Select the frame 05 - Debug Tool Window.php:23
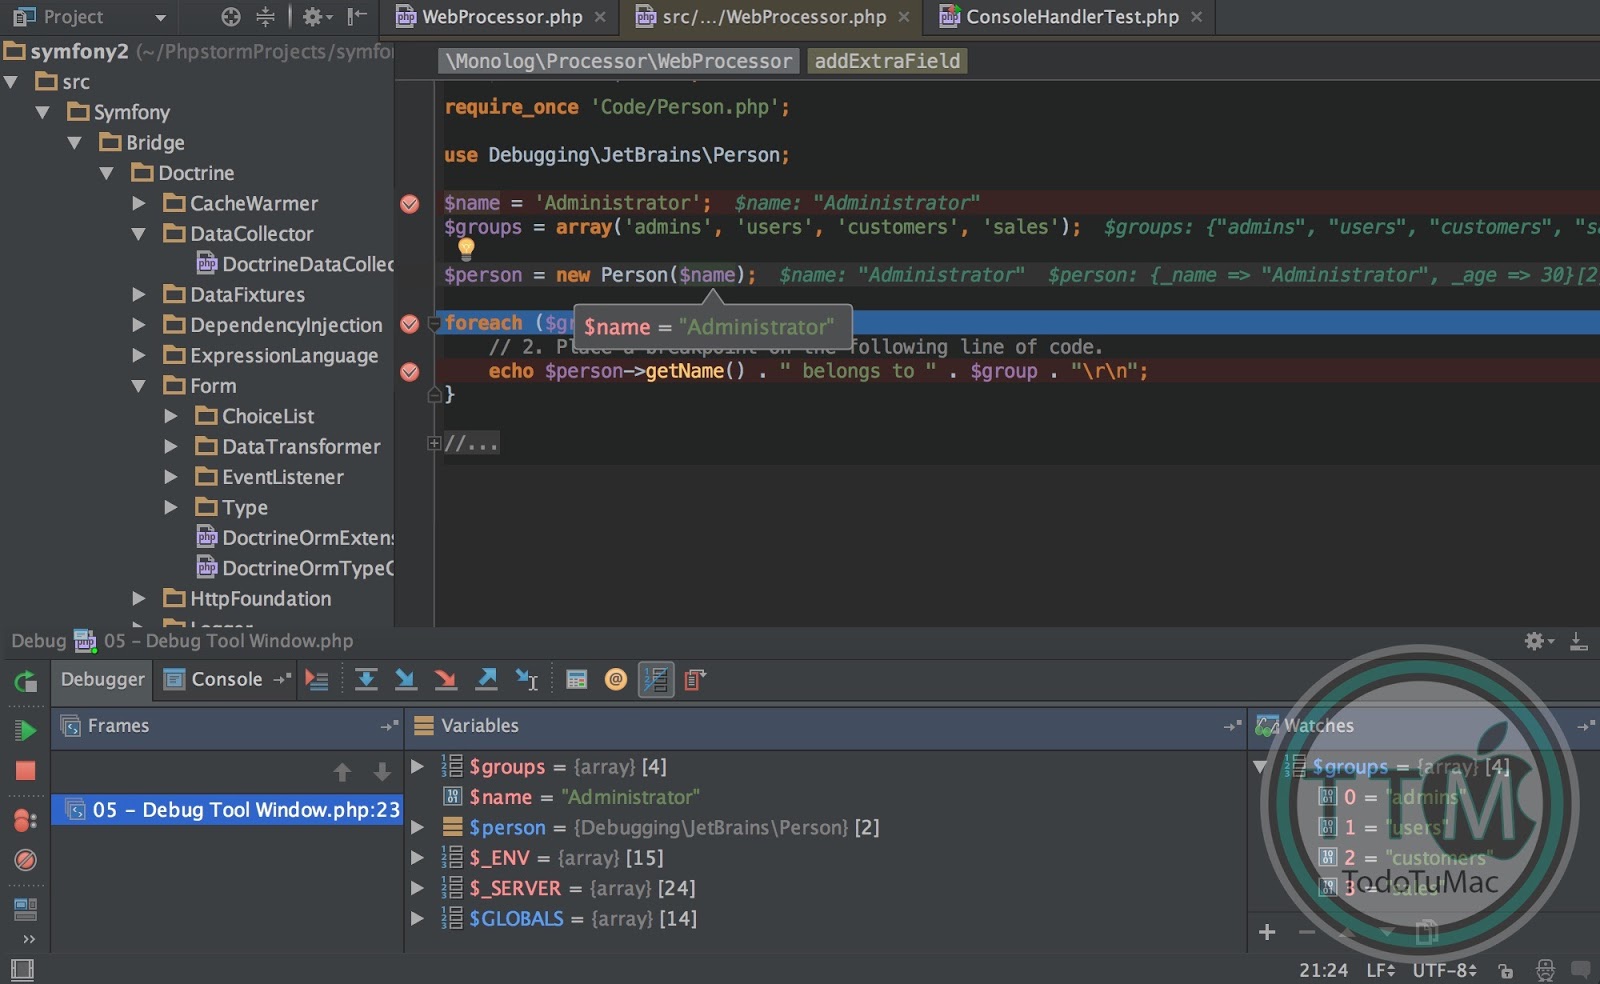Screen dimensions: 1600x984 point(227,810)
